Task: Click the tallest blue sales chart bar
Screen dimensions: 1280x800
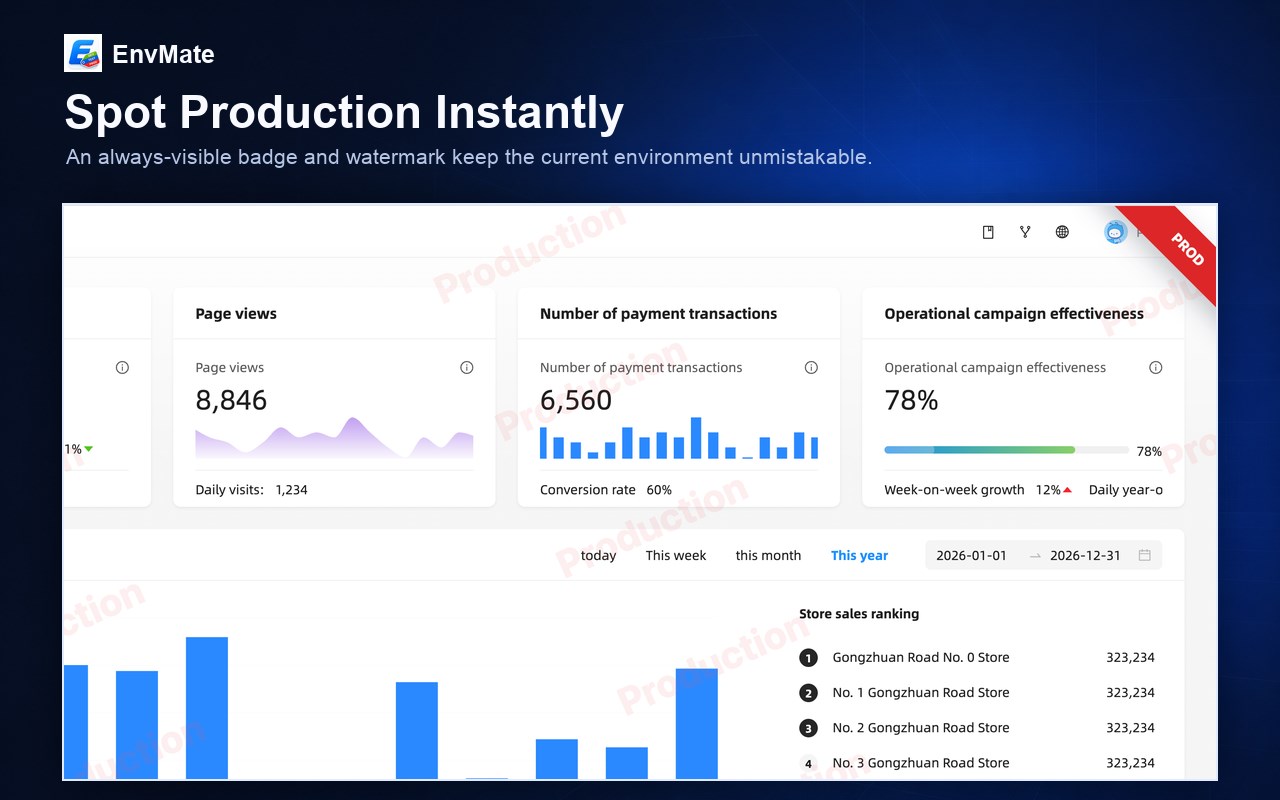Action: (207, 708)
